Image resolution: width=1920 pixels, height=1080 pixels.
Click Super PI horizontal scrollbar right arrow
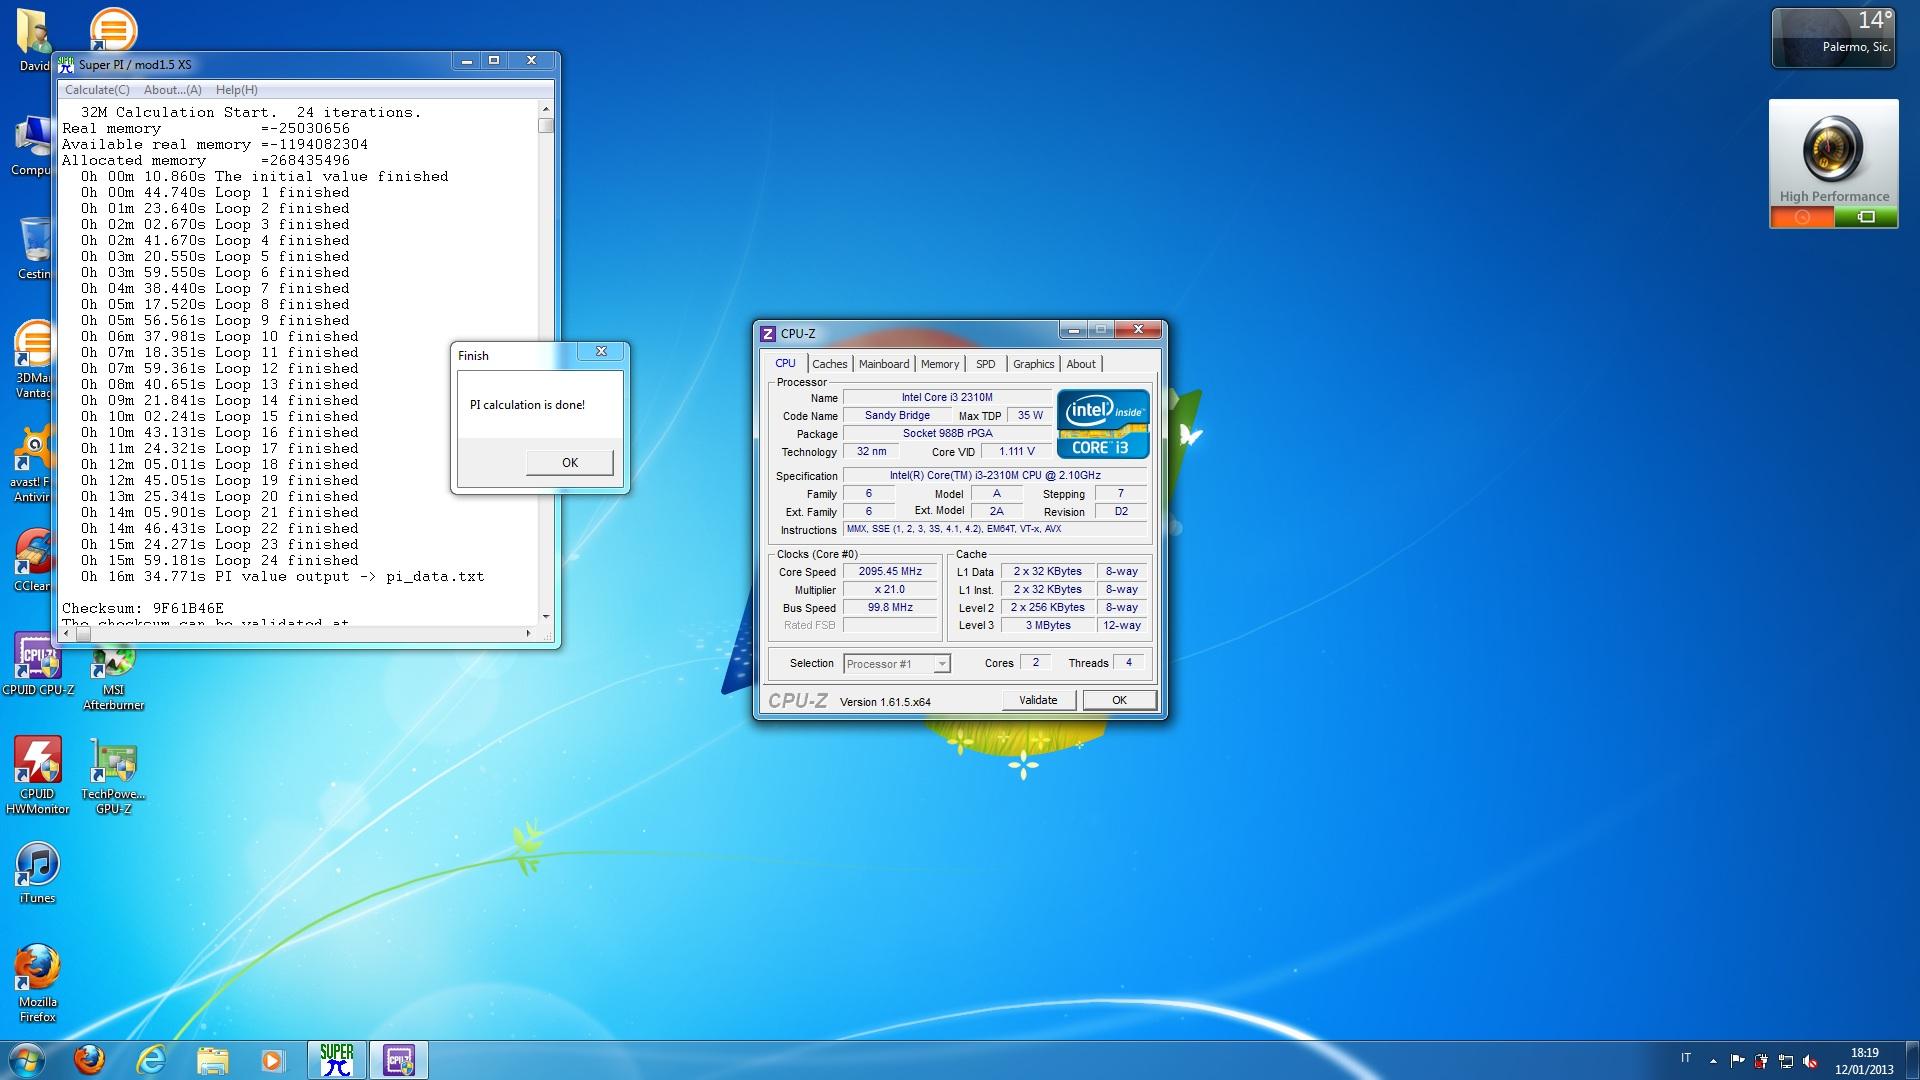(x=528, y=633)
